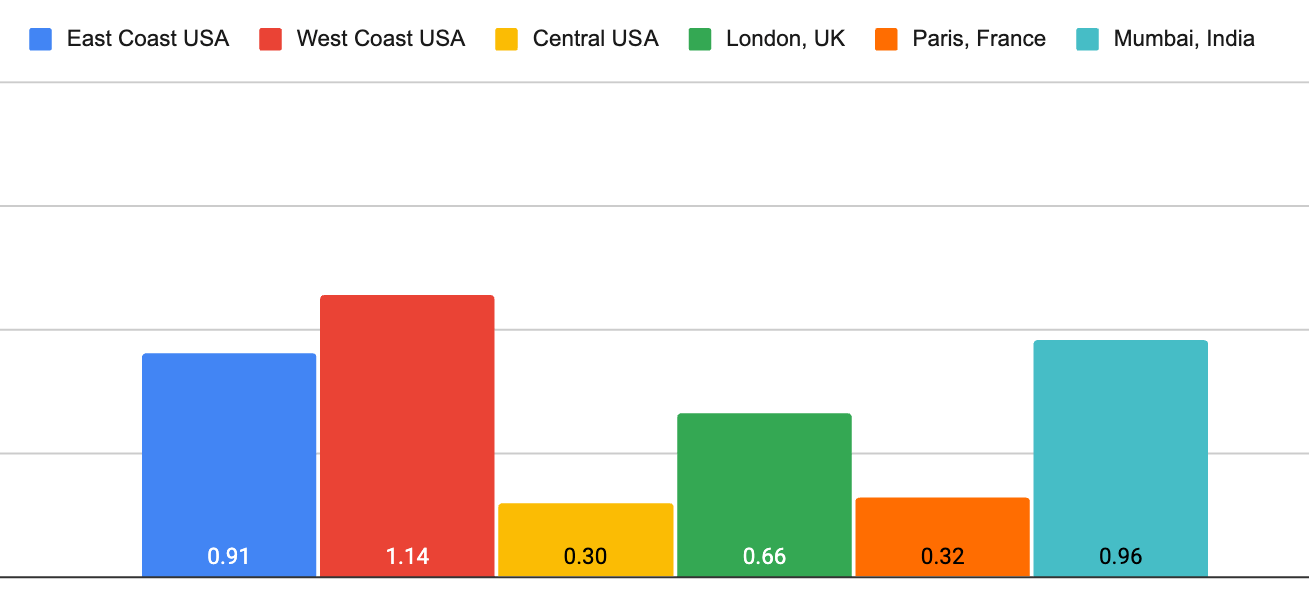Click the blue East Coast USA legend swatch

pos(41,40)
